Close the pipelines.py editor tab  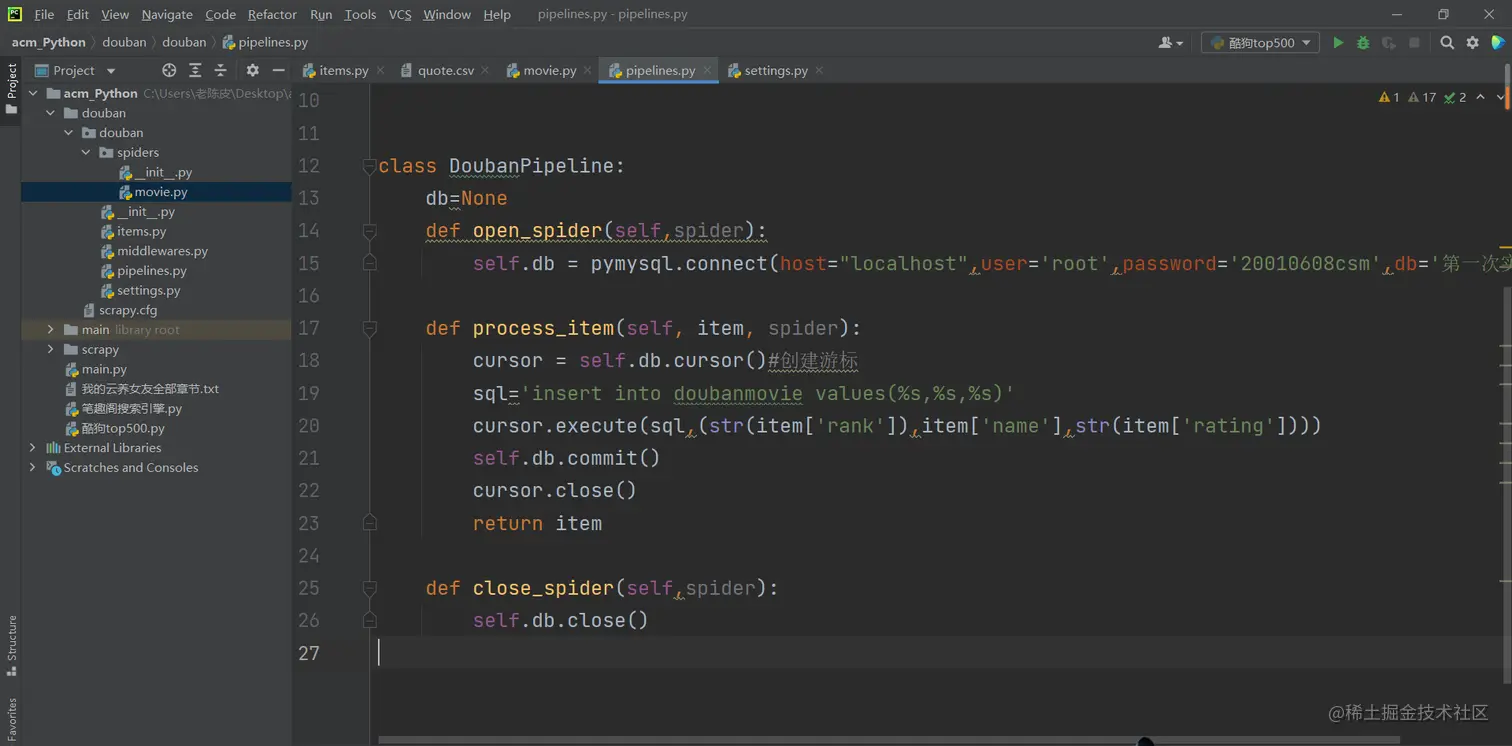click(706, 70)
